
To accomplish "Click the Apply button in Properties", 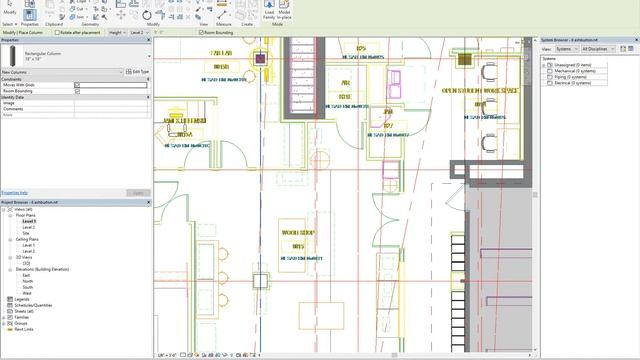I will [138, 193].
